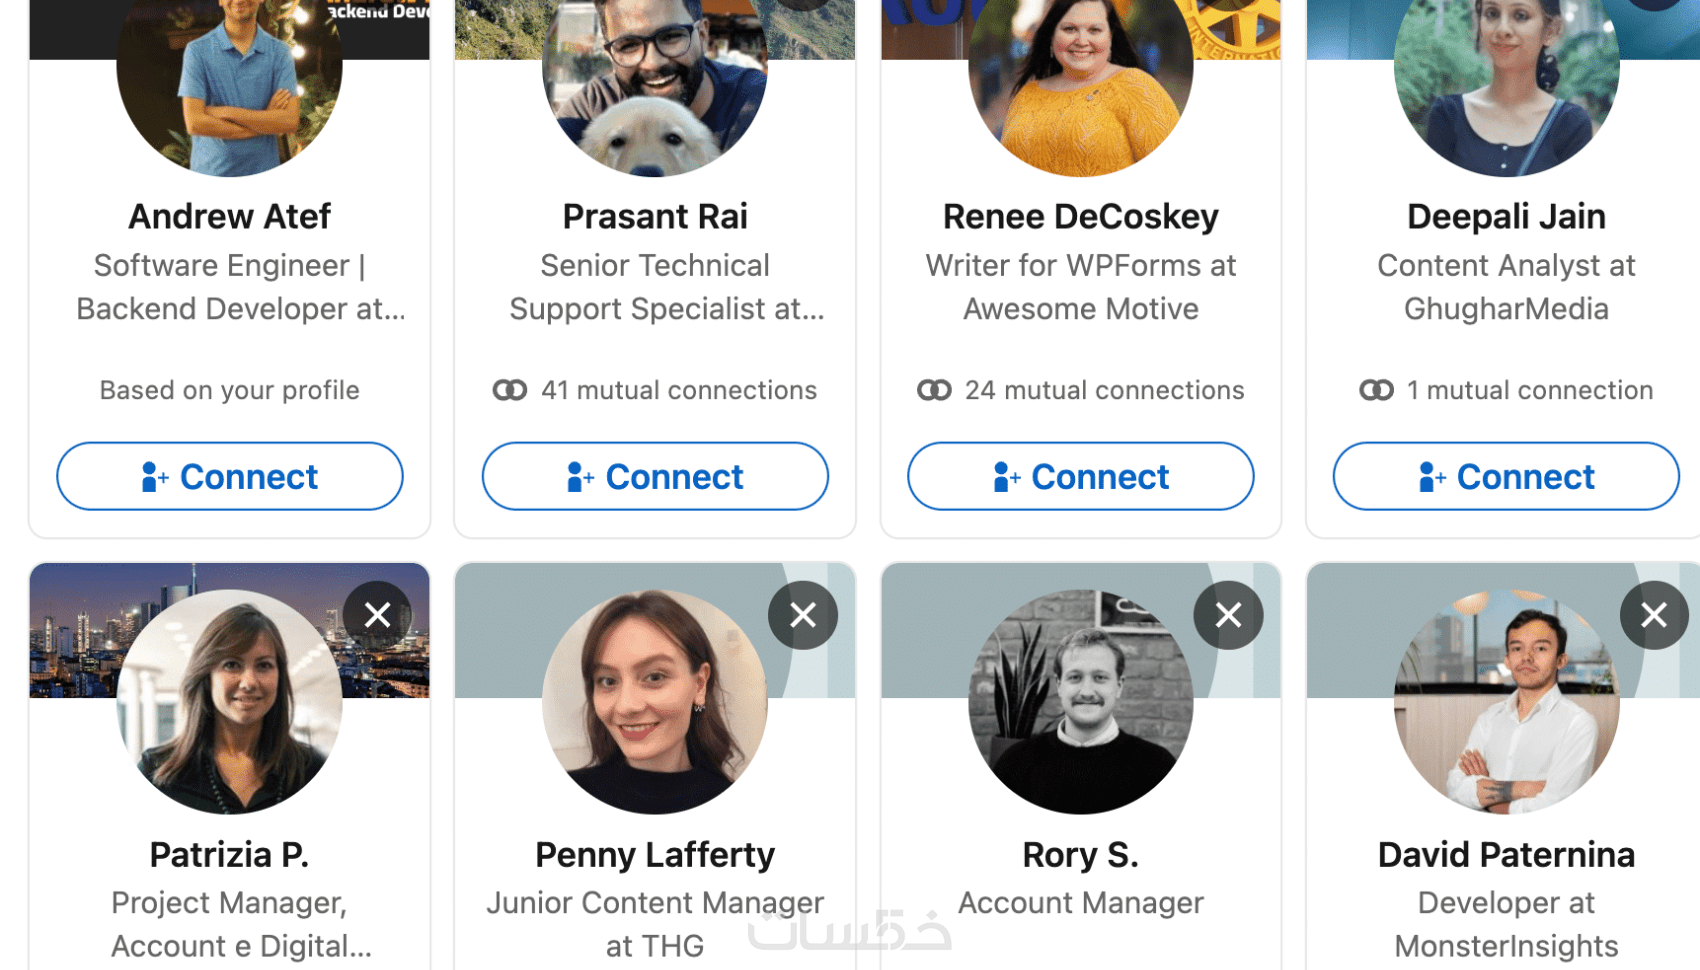Connect with Prasant Rai

tap(655, 477)
